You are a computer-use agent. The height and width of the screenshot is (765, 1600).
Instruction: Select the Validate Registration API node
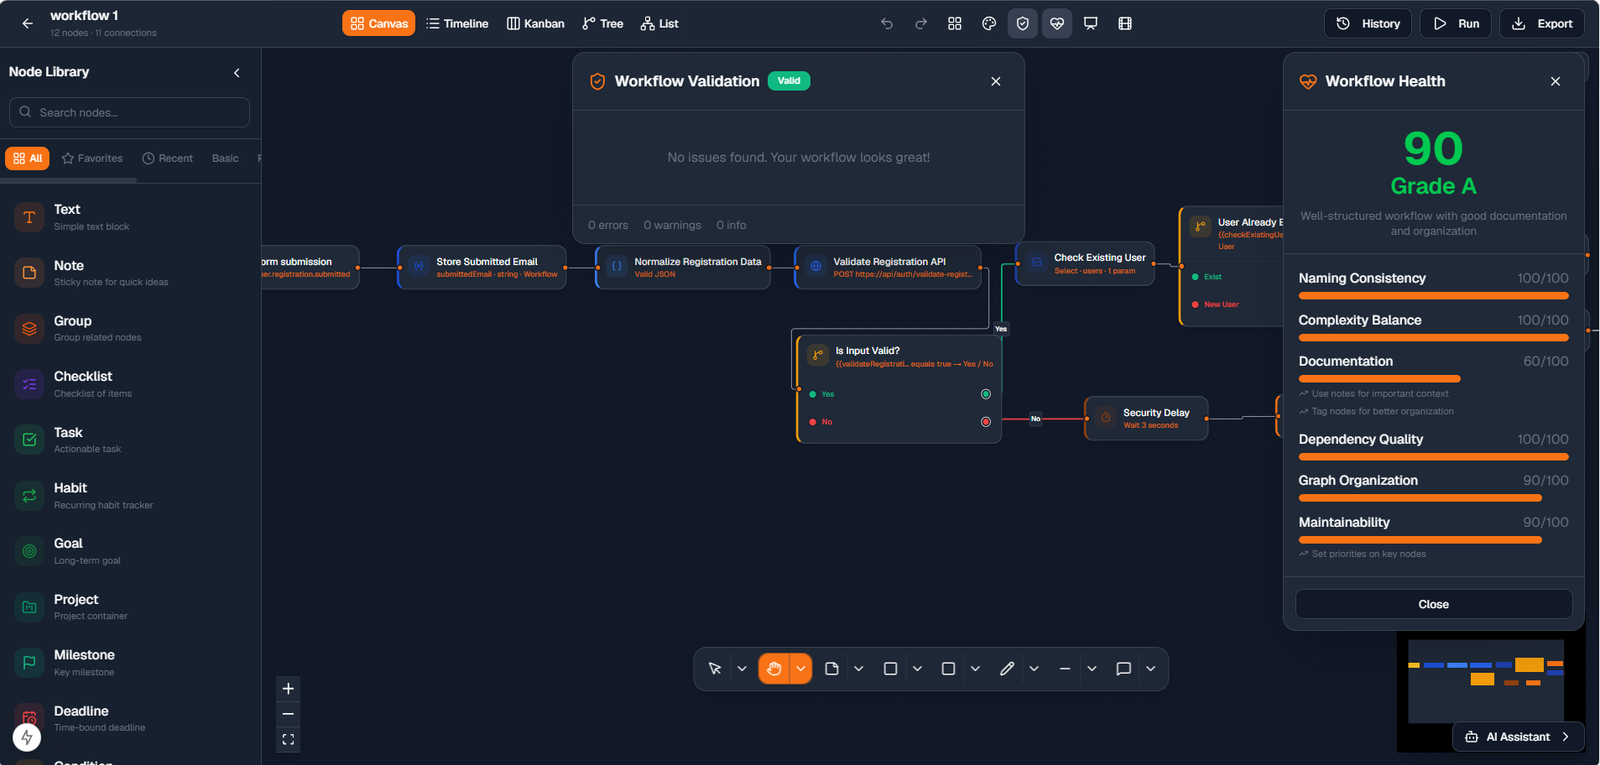[888, 267]
